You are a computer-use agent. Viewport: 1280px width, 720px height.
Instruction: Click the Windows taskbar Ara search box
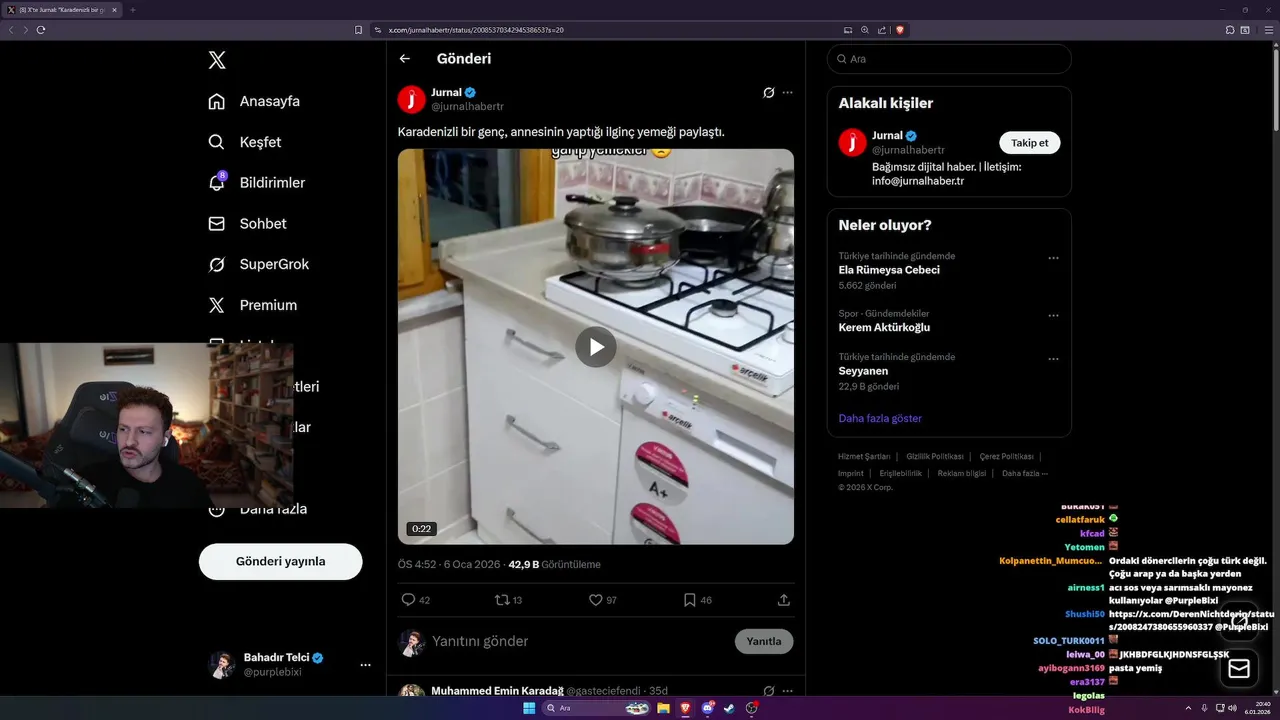pyautogui.click(x=596, y=708)
